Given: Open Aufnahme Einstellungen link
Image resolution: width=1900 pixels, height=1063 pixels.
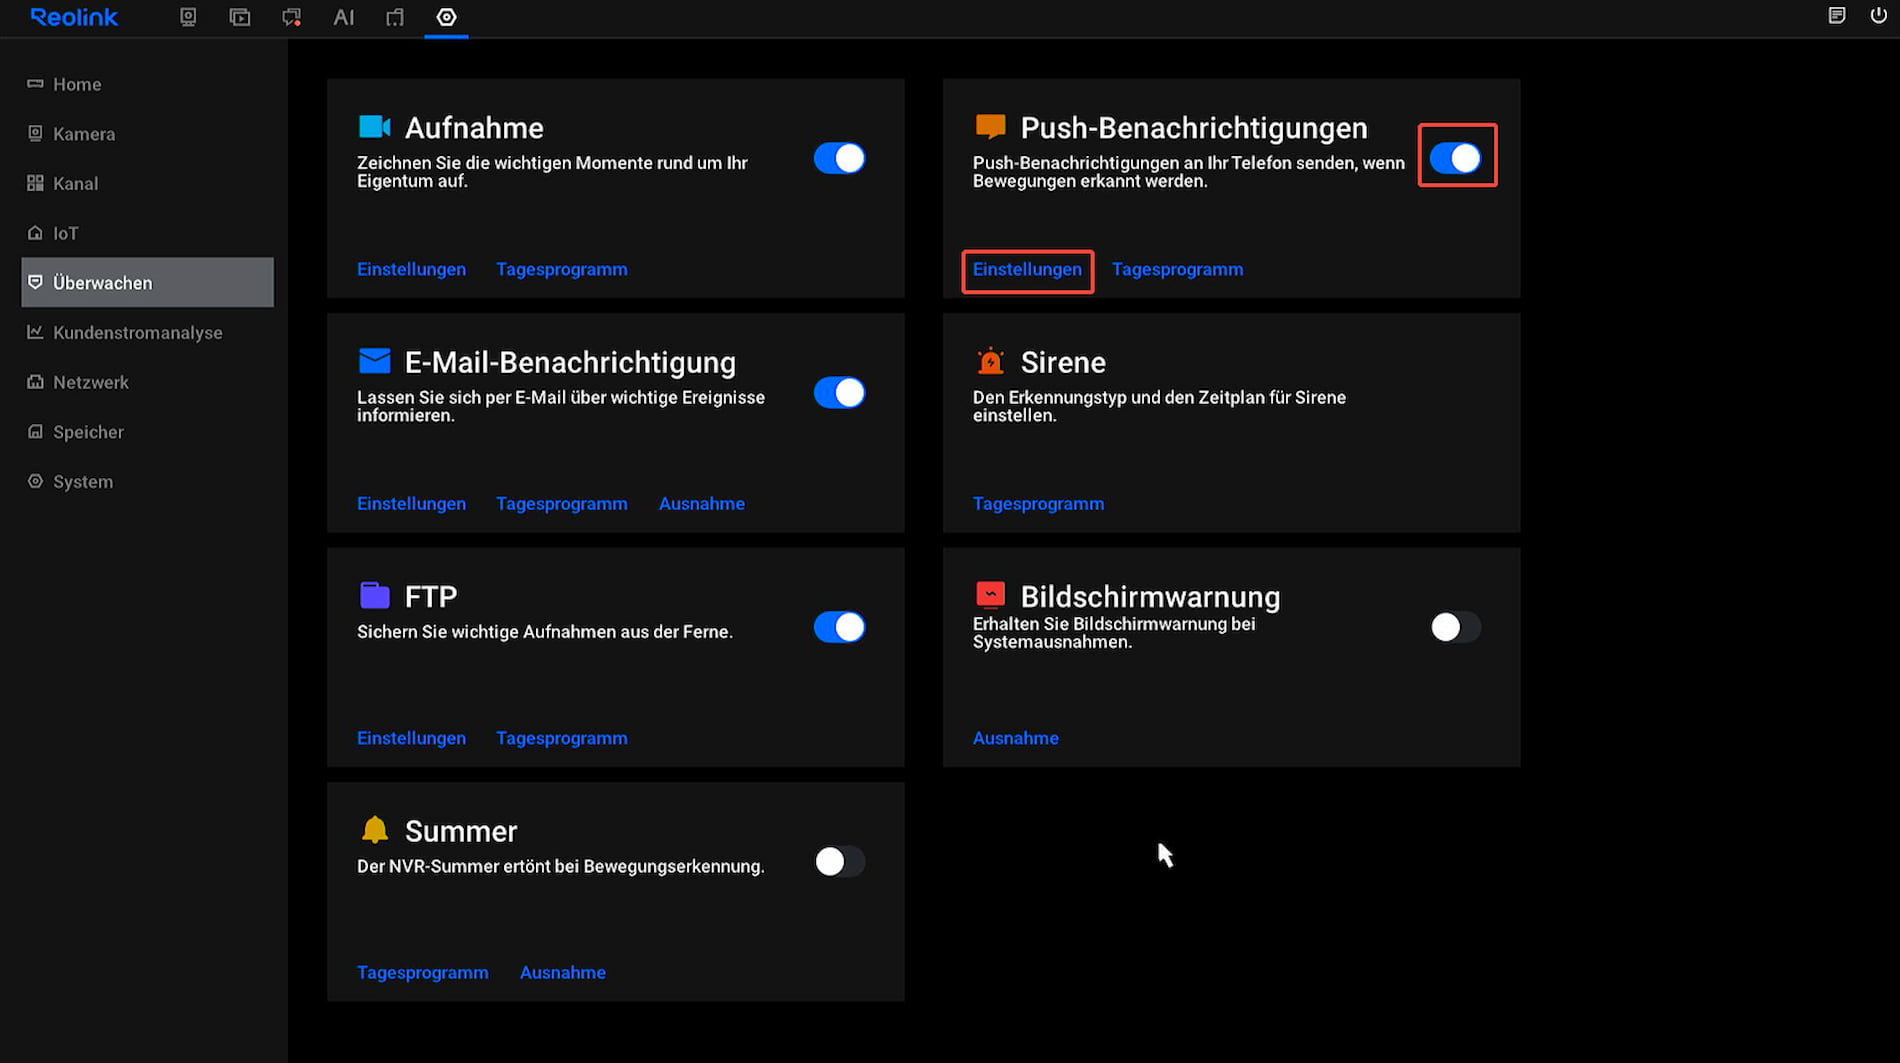Looking at the screenshot, I should click(411, 269).
